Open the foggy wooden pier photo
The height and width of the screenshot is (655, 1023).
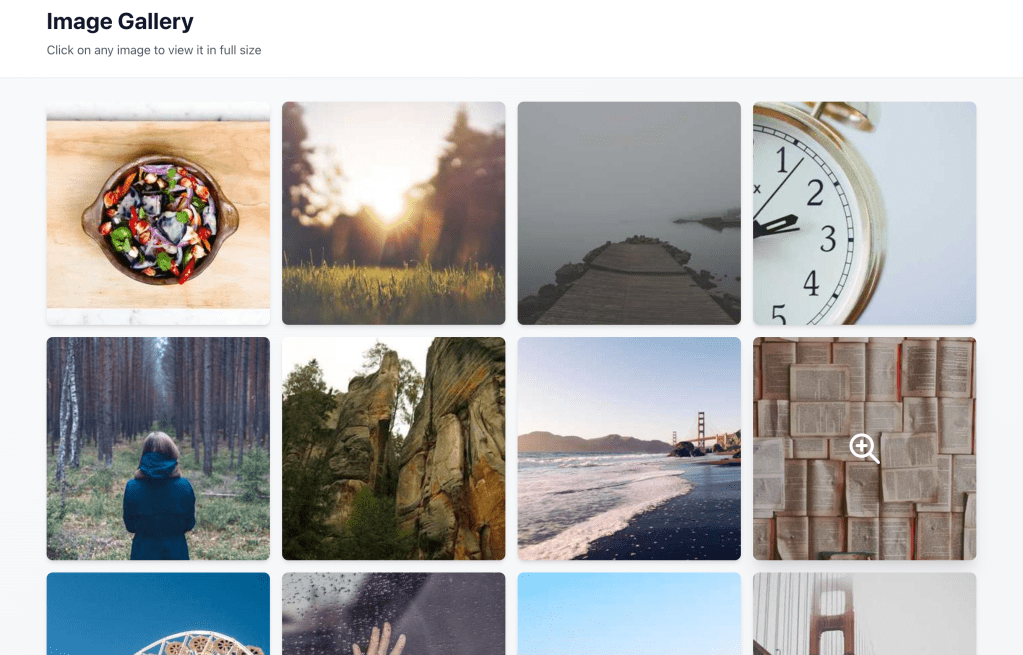coord(629,213)
